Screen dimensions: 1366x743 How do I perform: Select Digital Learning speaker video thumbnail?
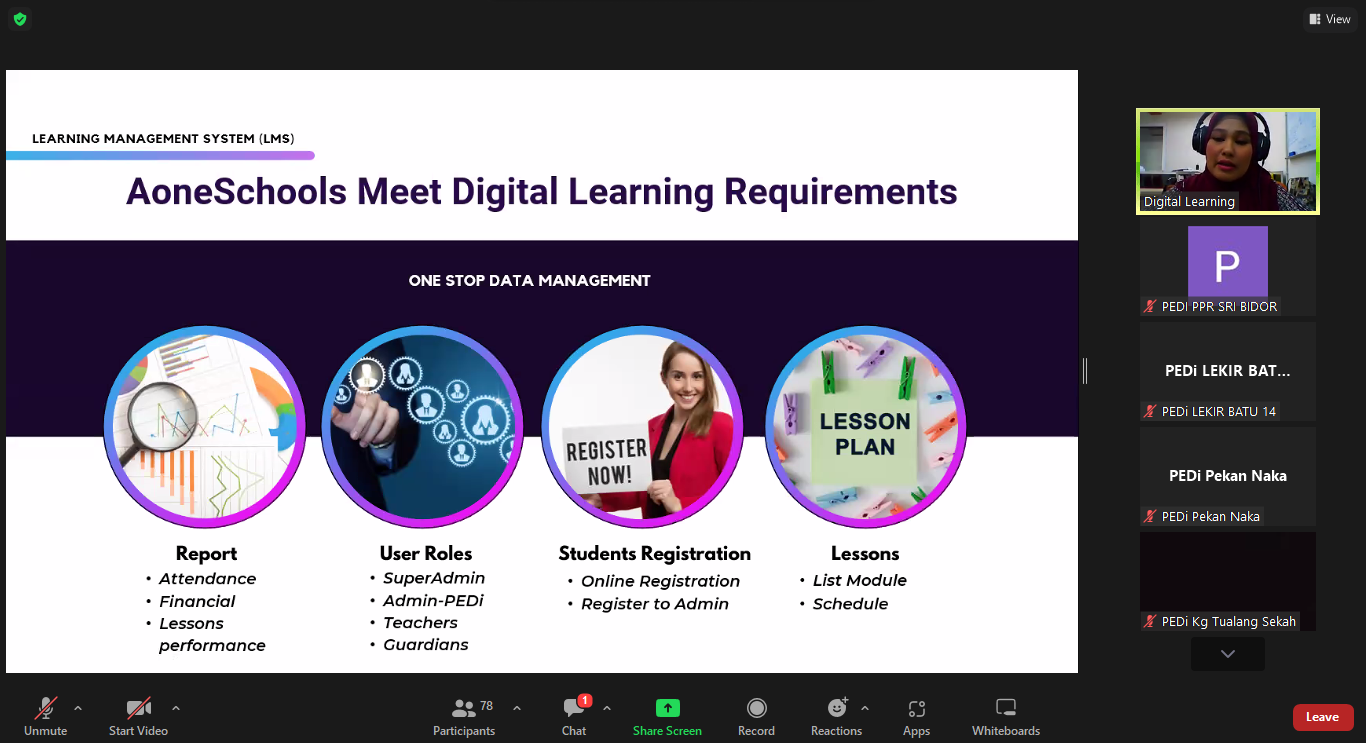pyautogui.click(x=1228, y=161)
